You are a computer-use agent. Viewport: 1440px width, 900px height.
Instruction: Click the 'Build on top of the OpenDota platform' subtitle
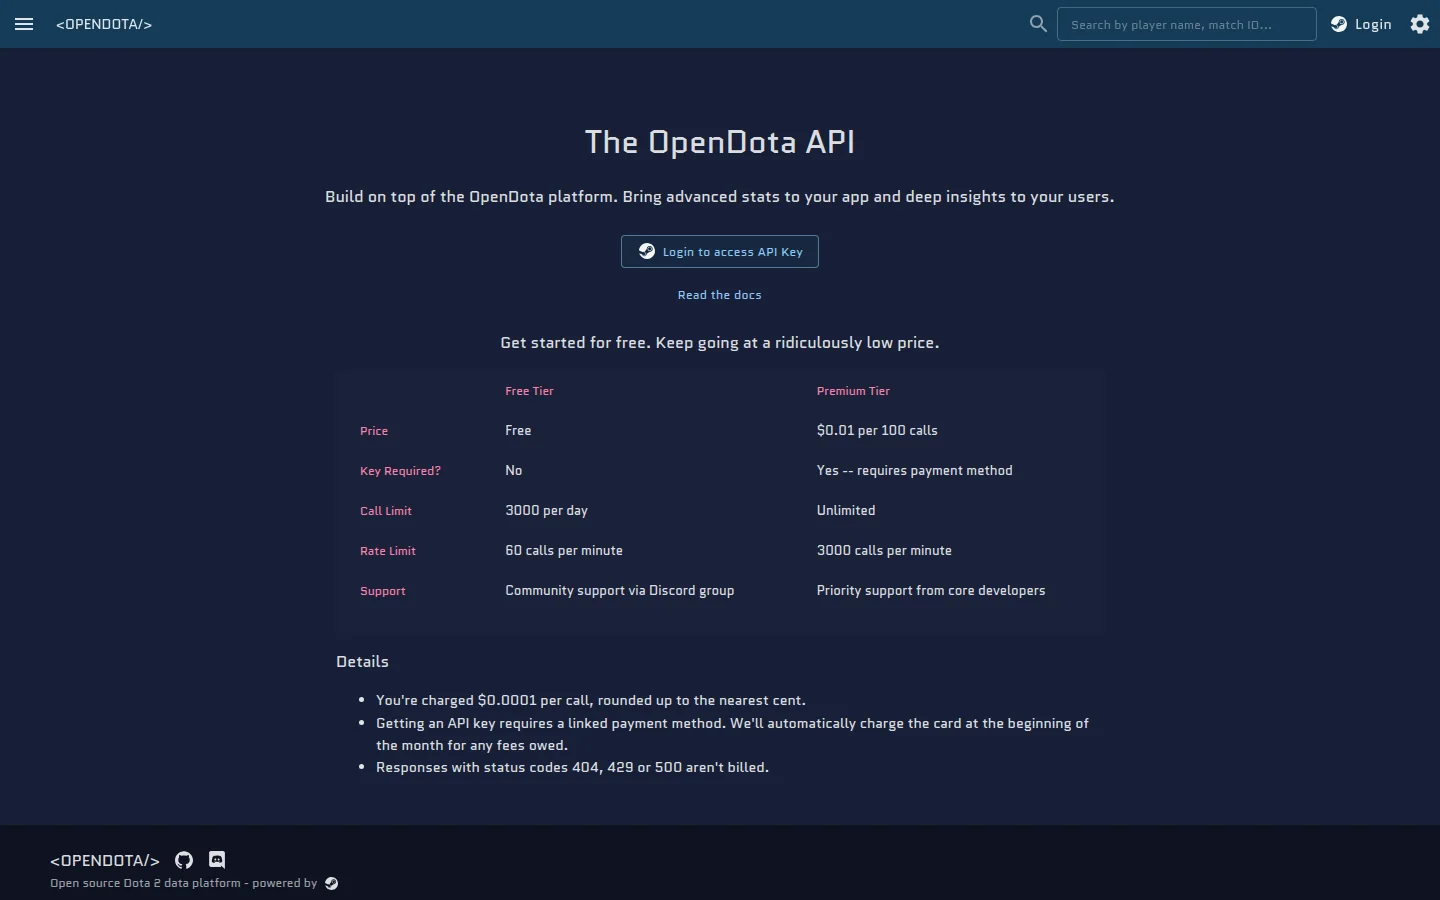click(720, 197)
